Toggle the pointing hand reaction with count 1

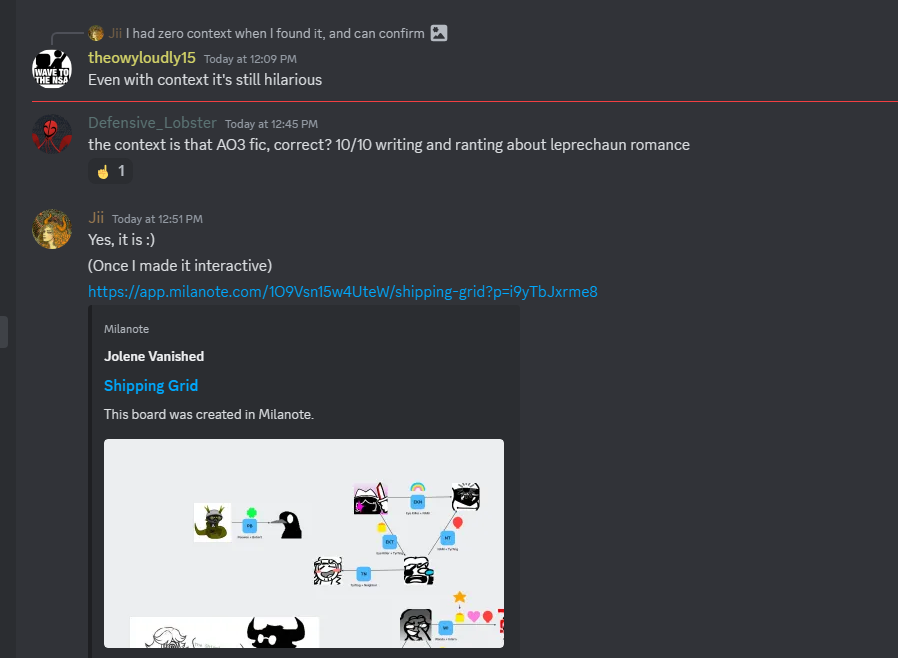[110, 171]
